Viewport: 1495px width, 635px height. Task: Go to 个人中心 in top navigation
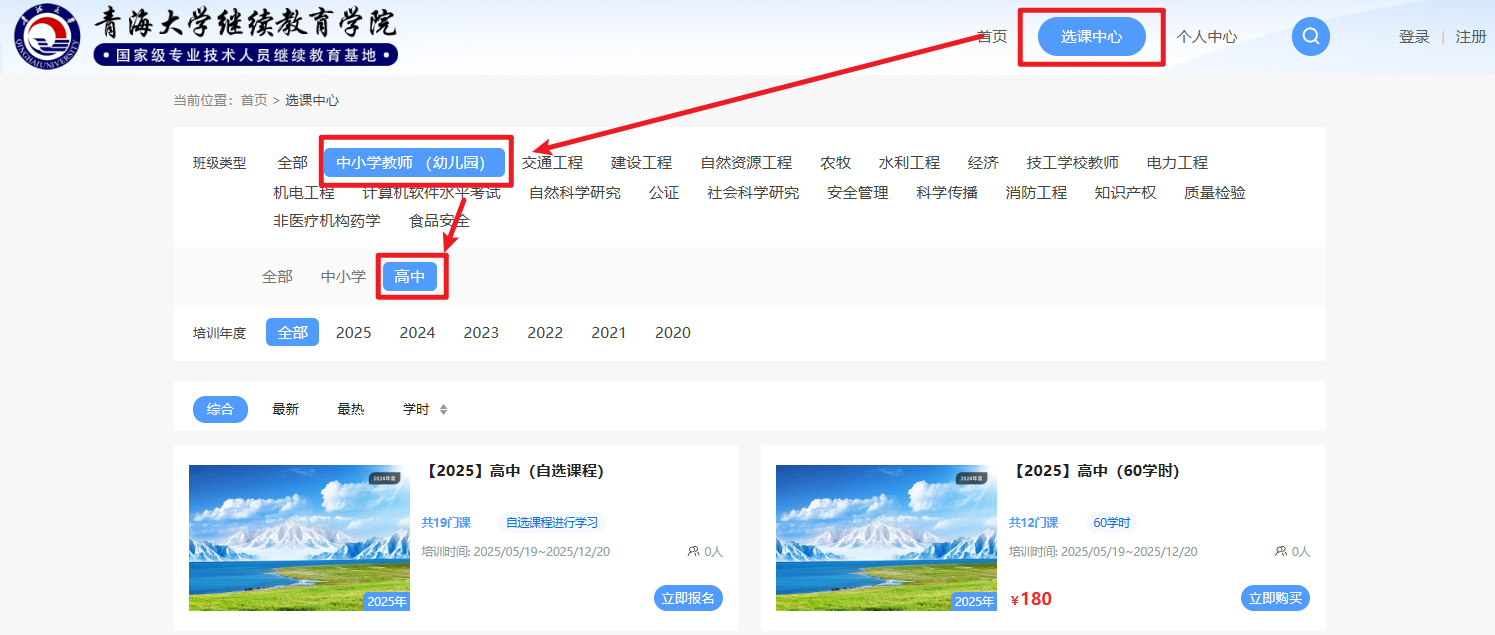point(1206,37)
